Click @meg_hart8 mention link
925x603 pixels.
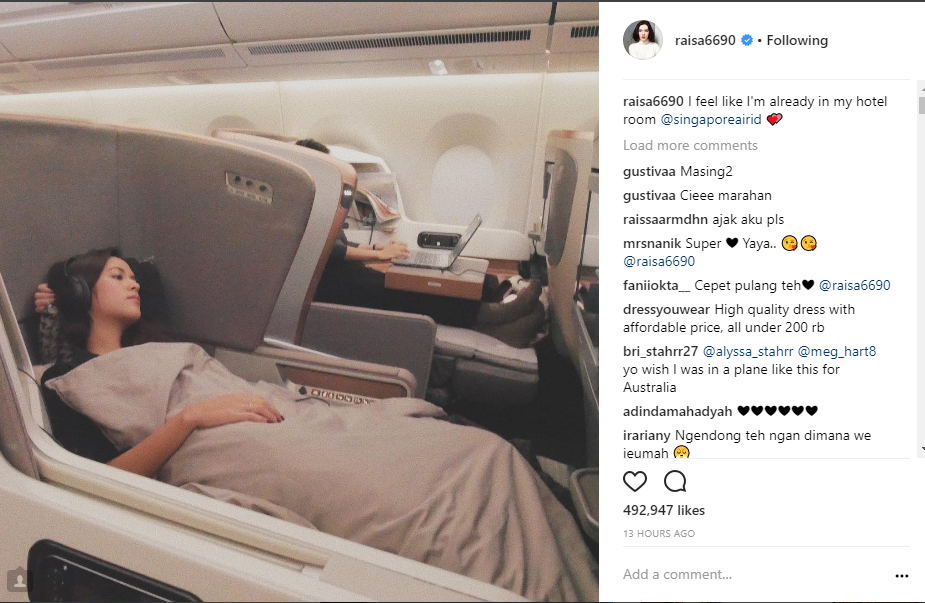click(x=837, y=352)
